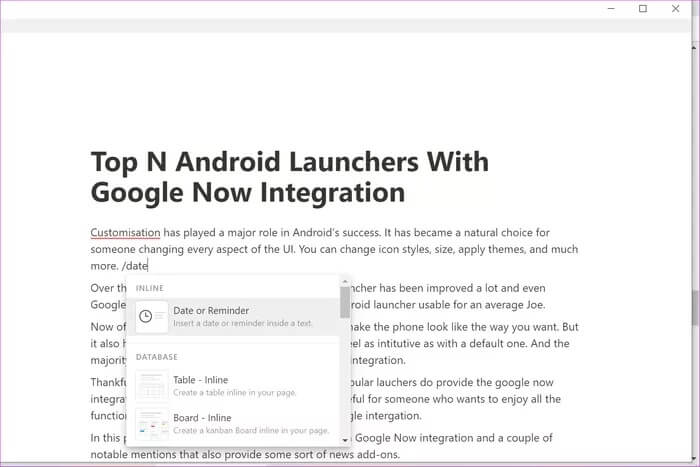Screen dimensions: 700x467
Task: Click the popup menu scrollbar thumb
Action: 345,302
